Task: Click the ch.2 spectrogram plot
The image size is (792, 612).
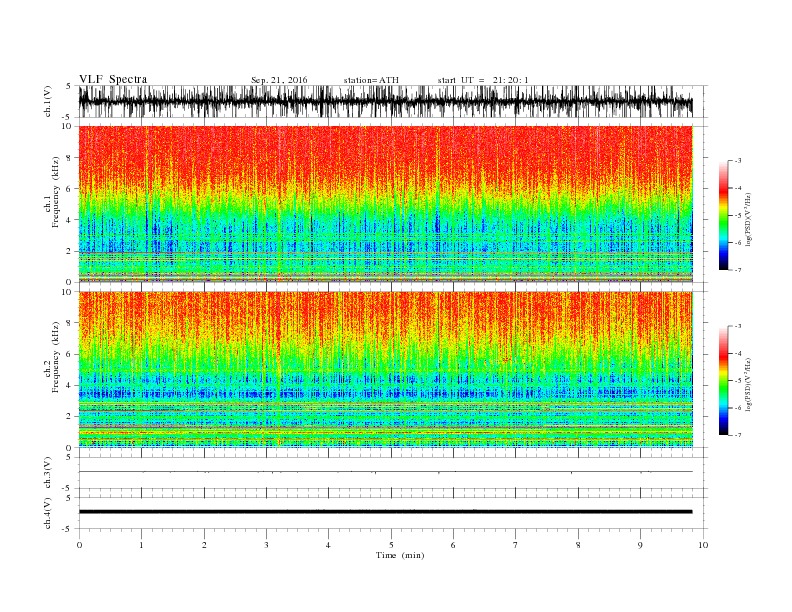Action: pyautogui.click(x=385, y=369)
